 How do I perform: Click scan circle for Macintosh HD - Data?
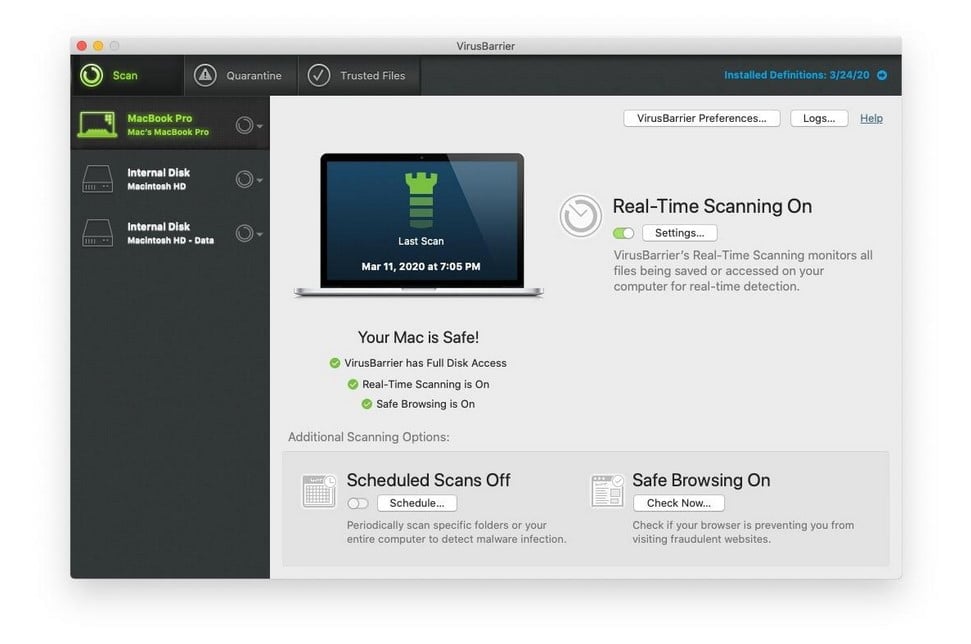(x=244, y=233)
